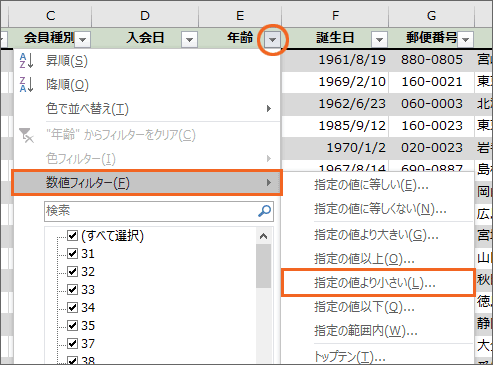Click the ascending sort A-Z icon
Viewport: 493px width, 365px height.
[x=26, y=61]
